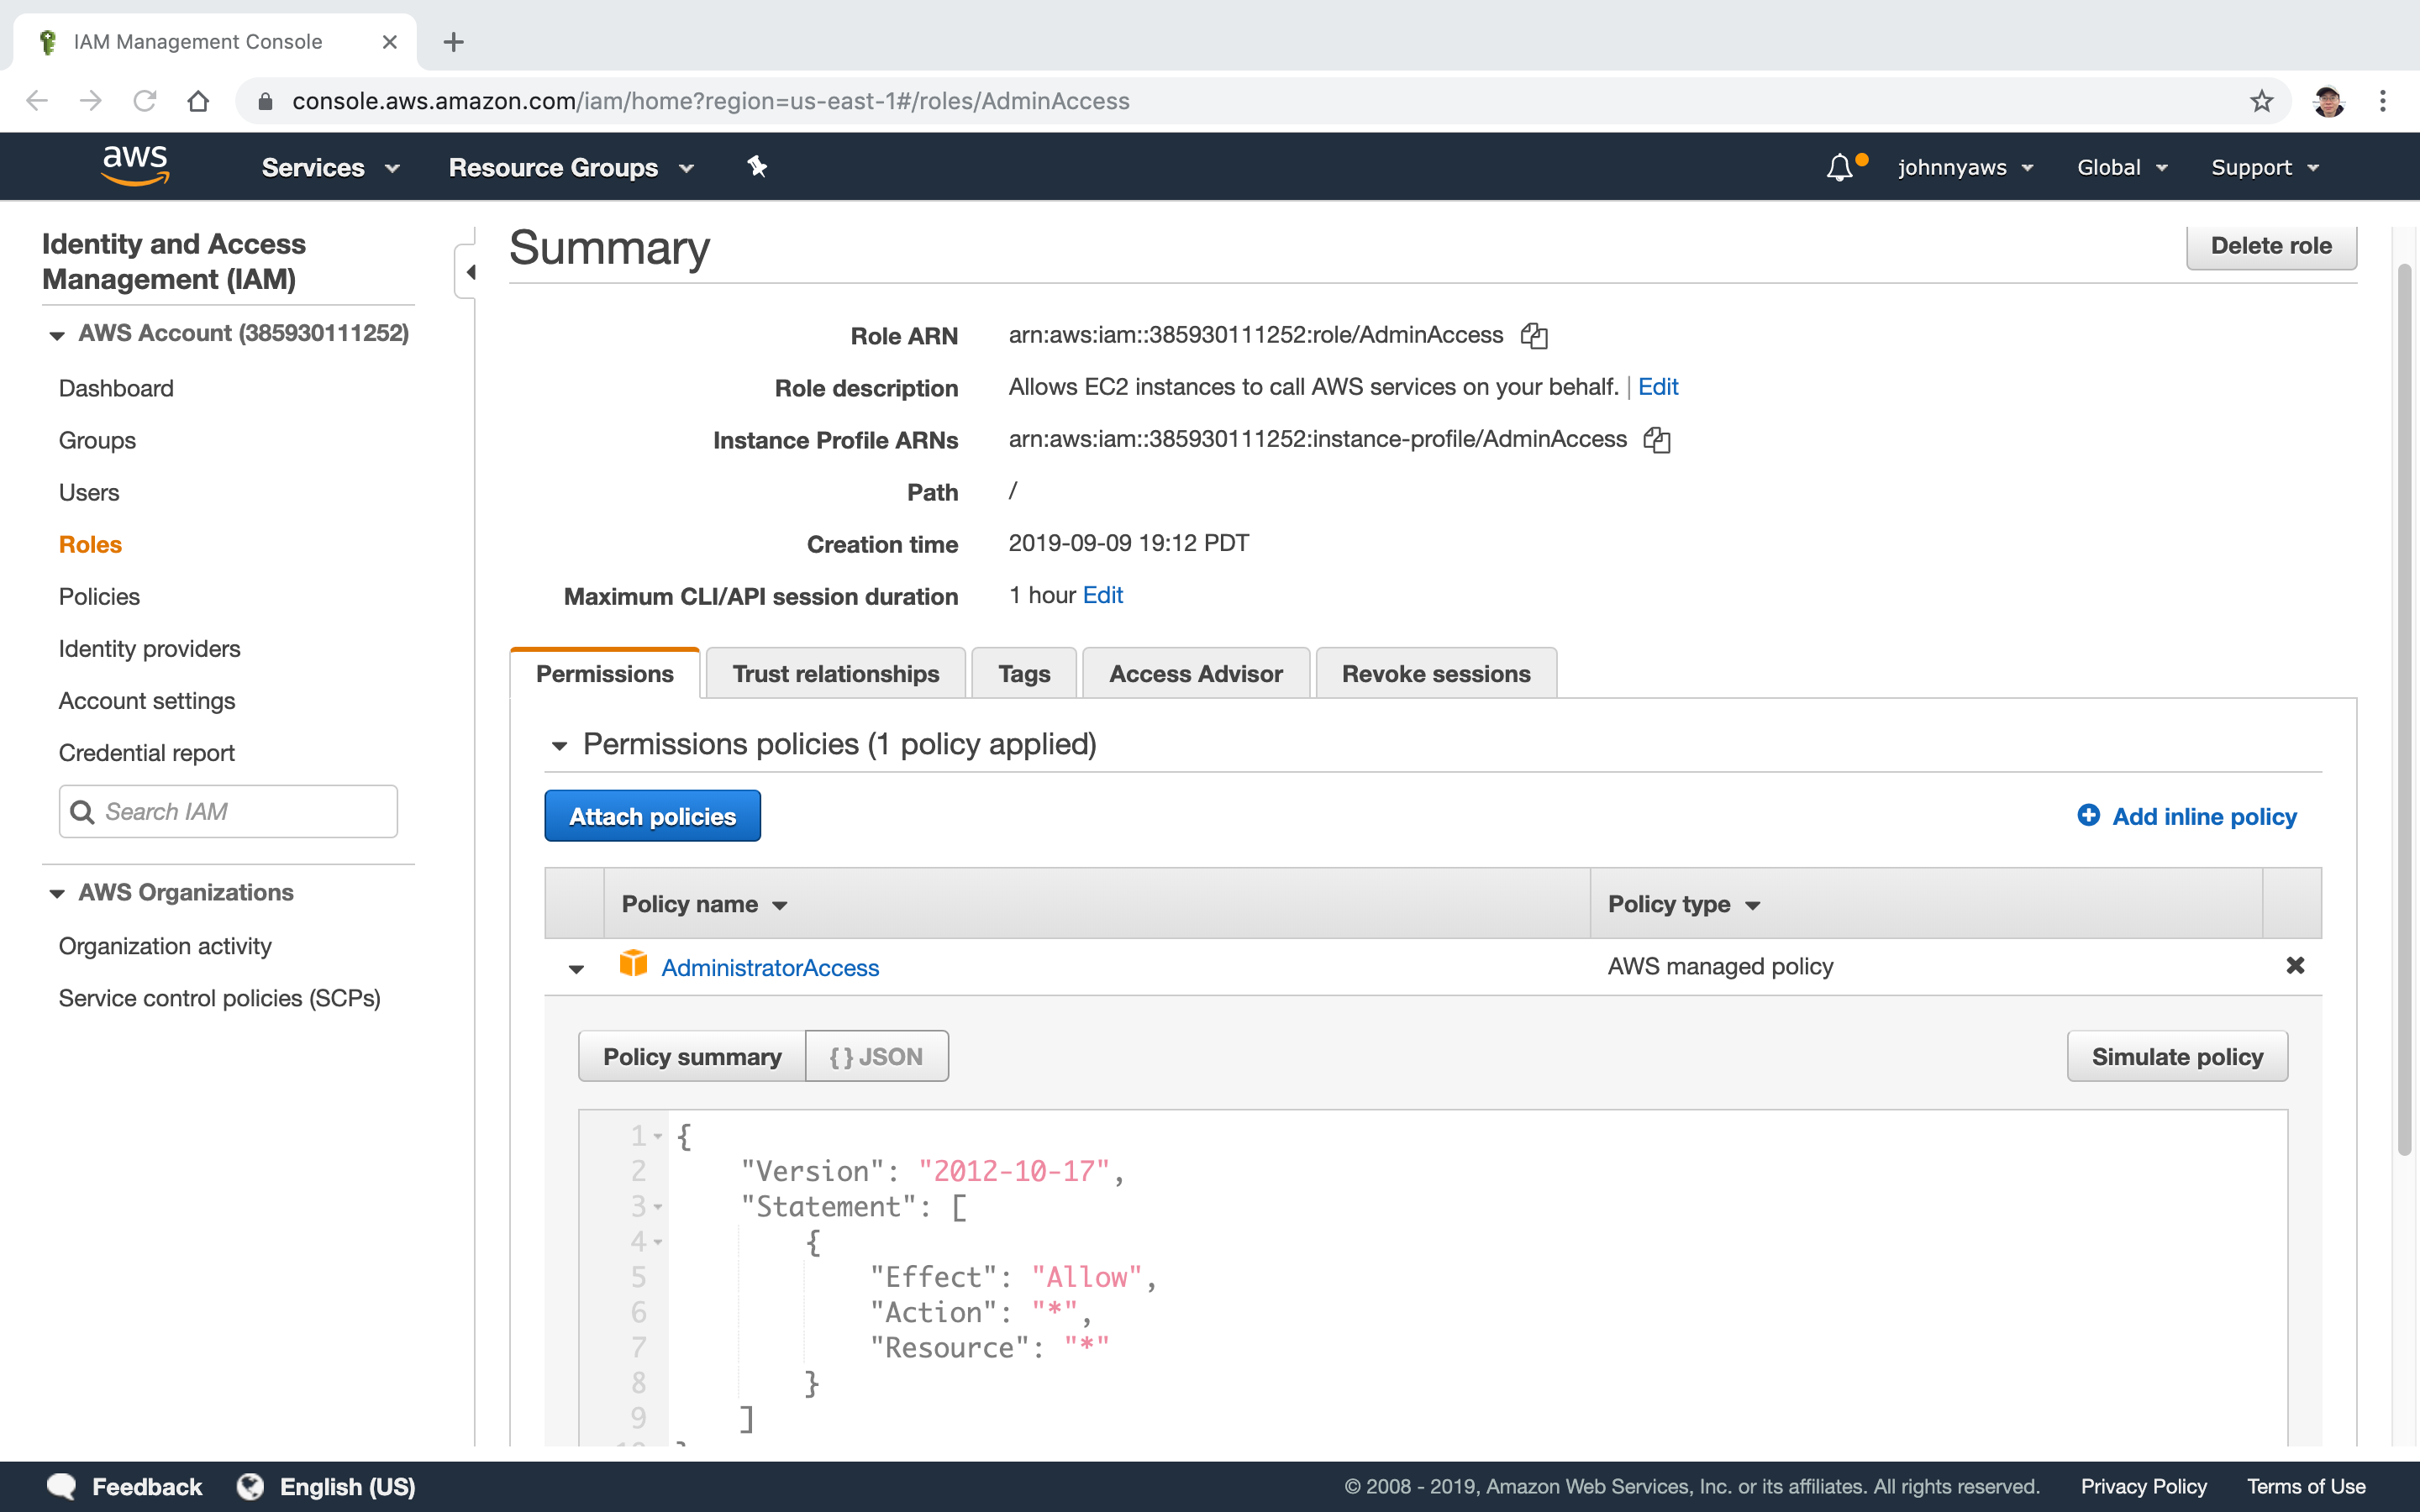Click the Delete role button
Screen dimensions: 2420x1512
click(x=2271, y=246)
